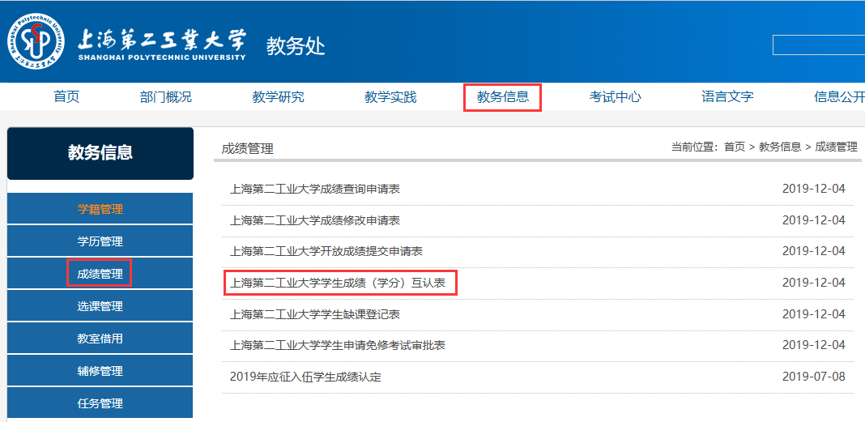Click the 教务处 header title
The width and height of the screenshot is (865, 422).
pyautogui.click(x=296, y=46)
